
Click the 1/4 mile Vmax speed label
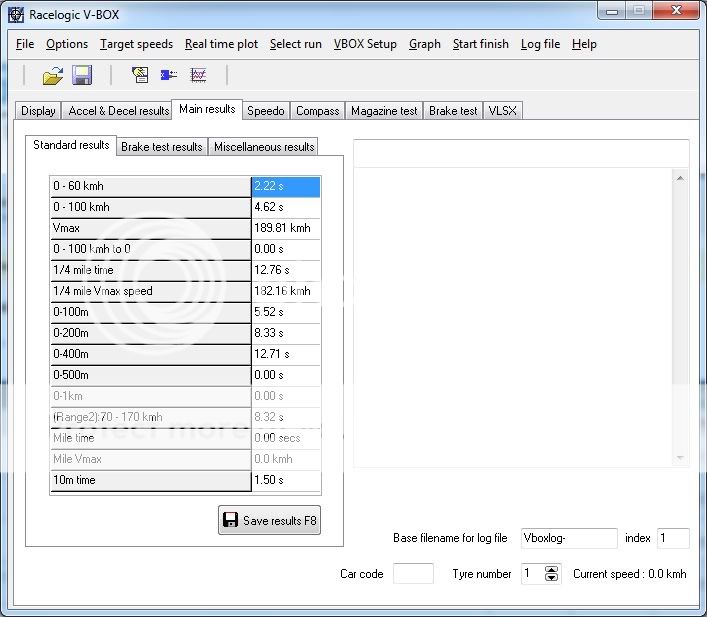coord(151,291)
